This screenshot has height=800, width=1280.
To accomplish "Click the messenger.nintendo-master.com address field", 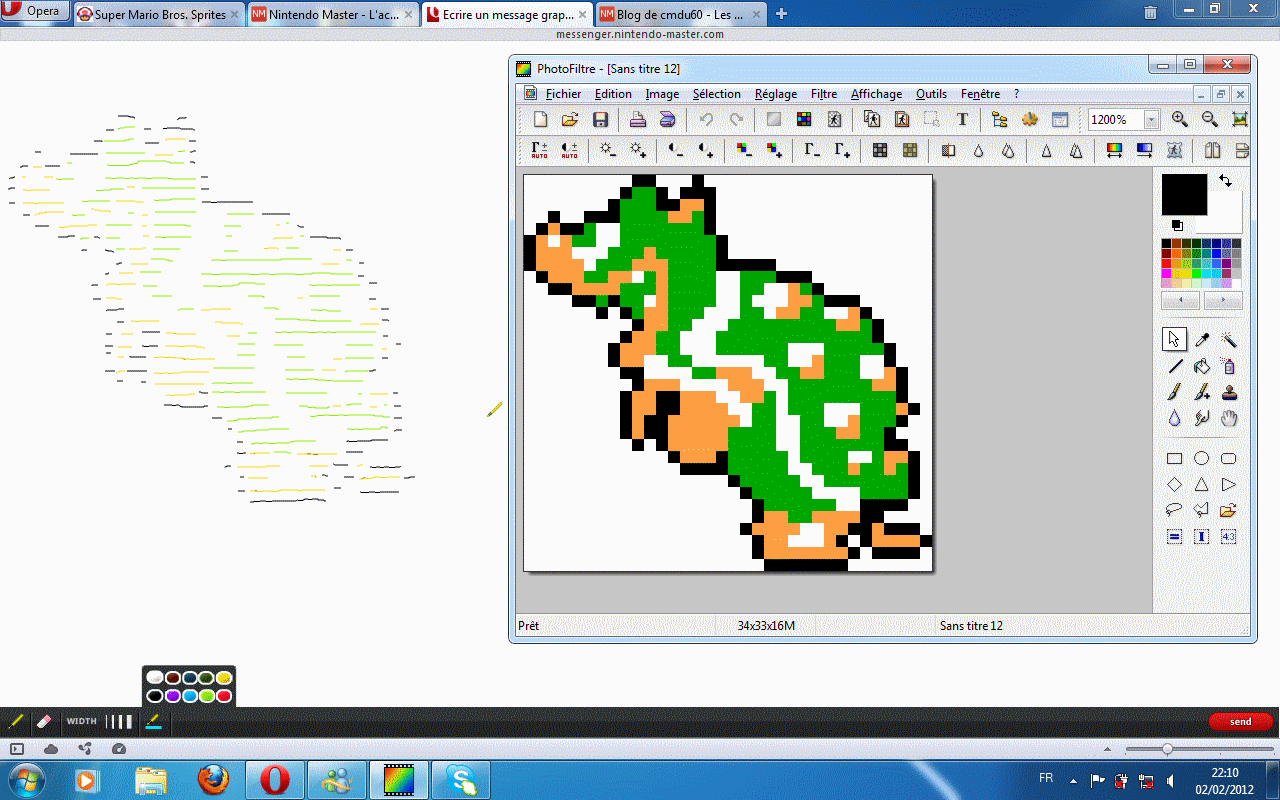I will 640,34.
